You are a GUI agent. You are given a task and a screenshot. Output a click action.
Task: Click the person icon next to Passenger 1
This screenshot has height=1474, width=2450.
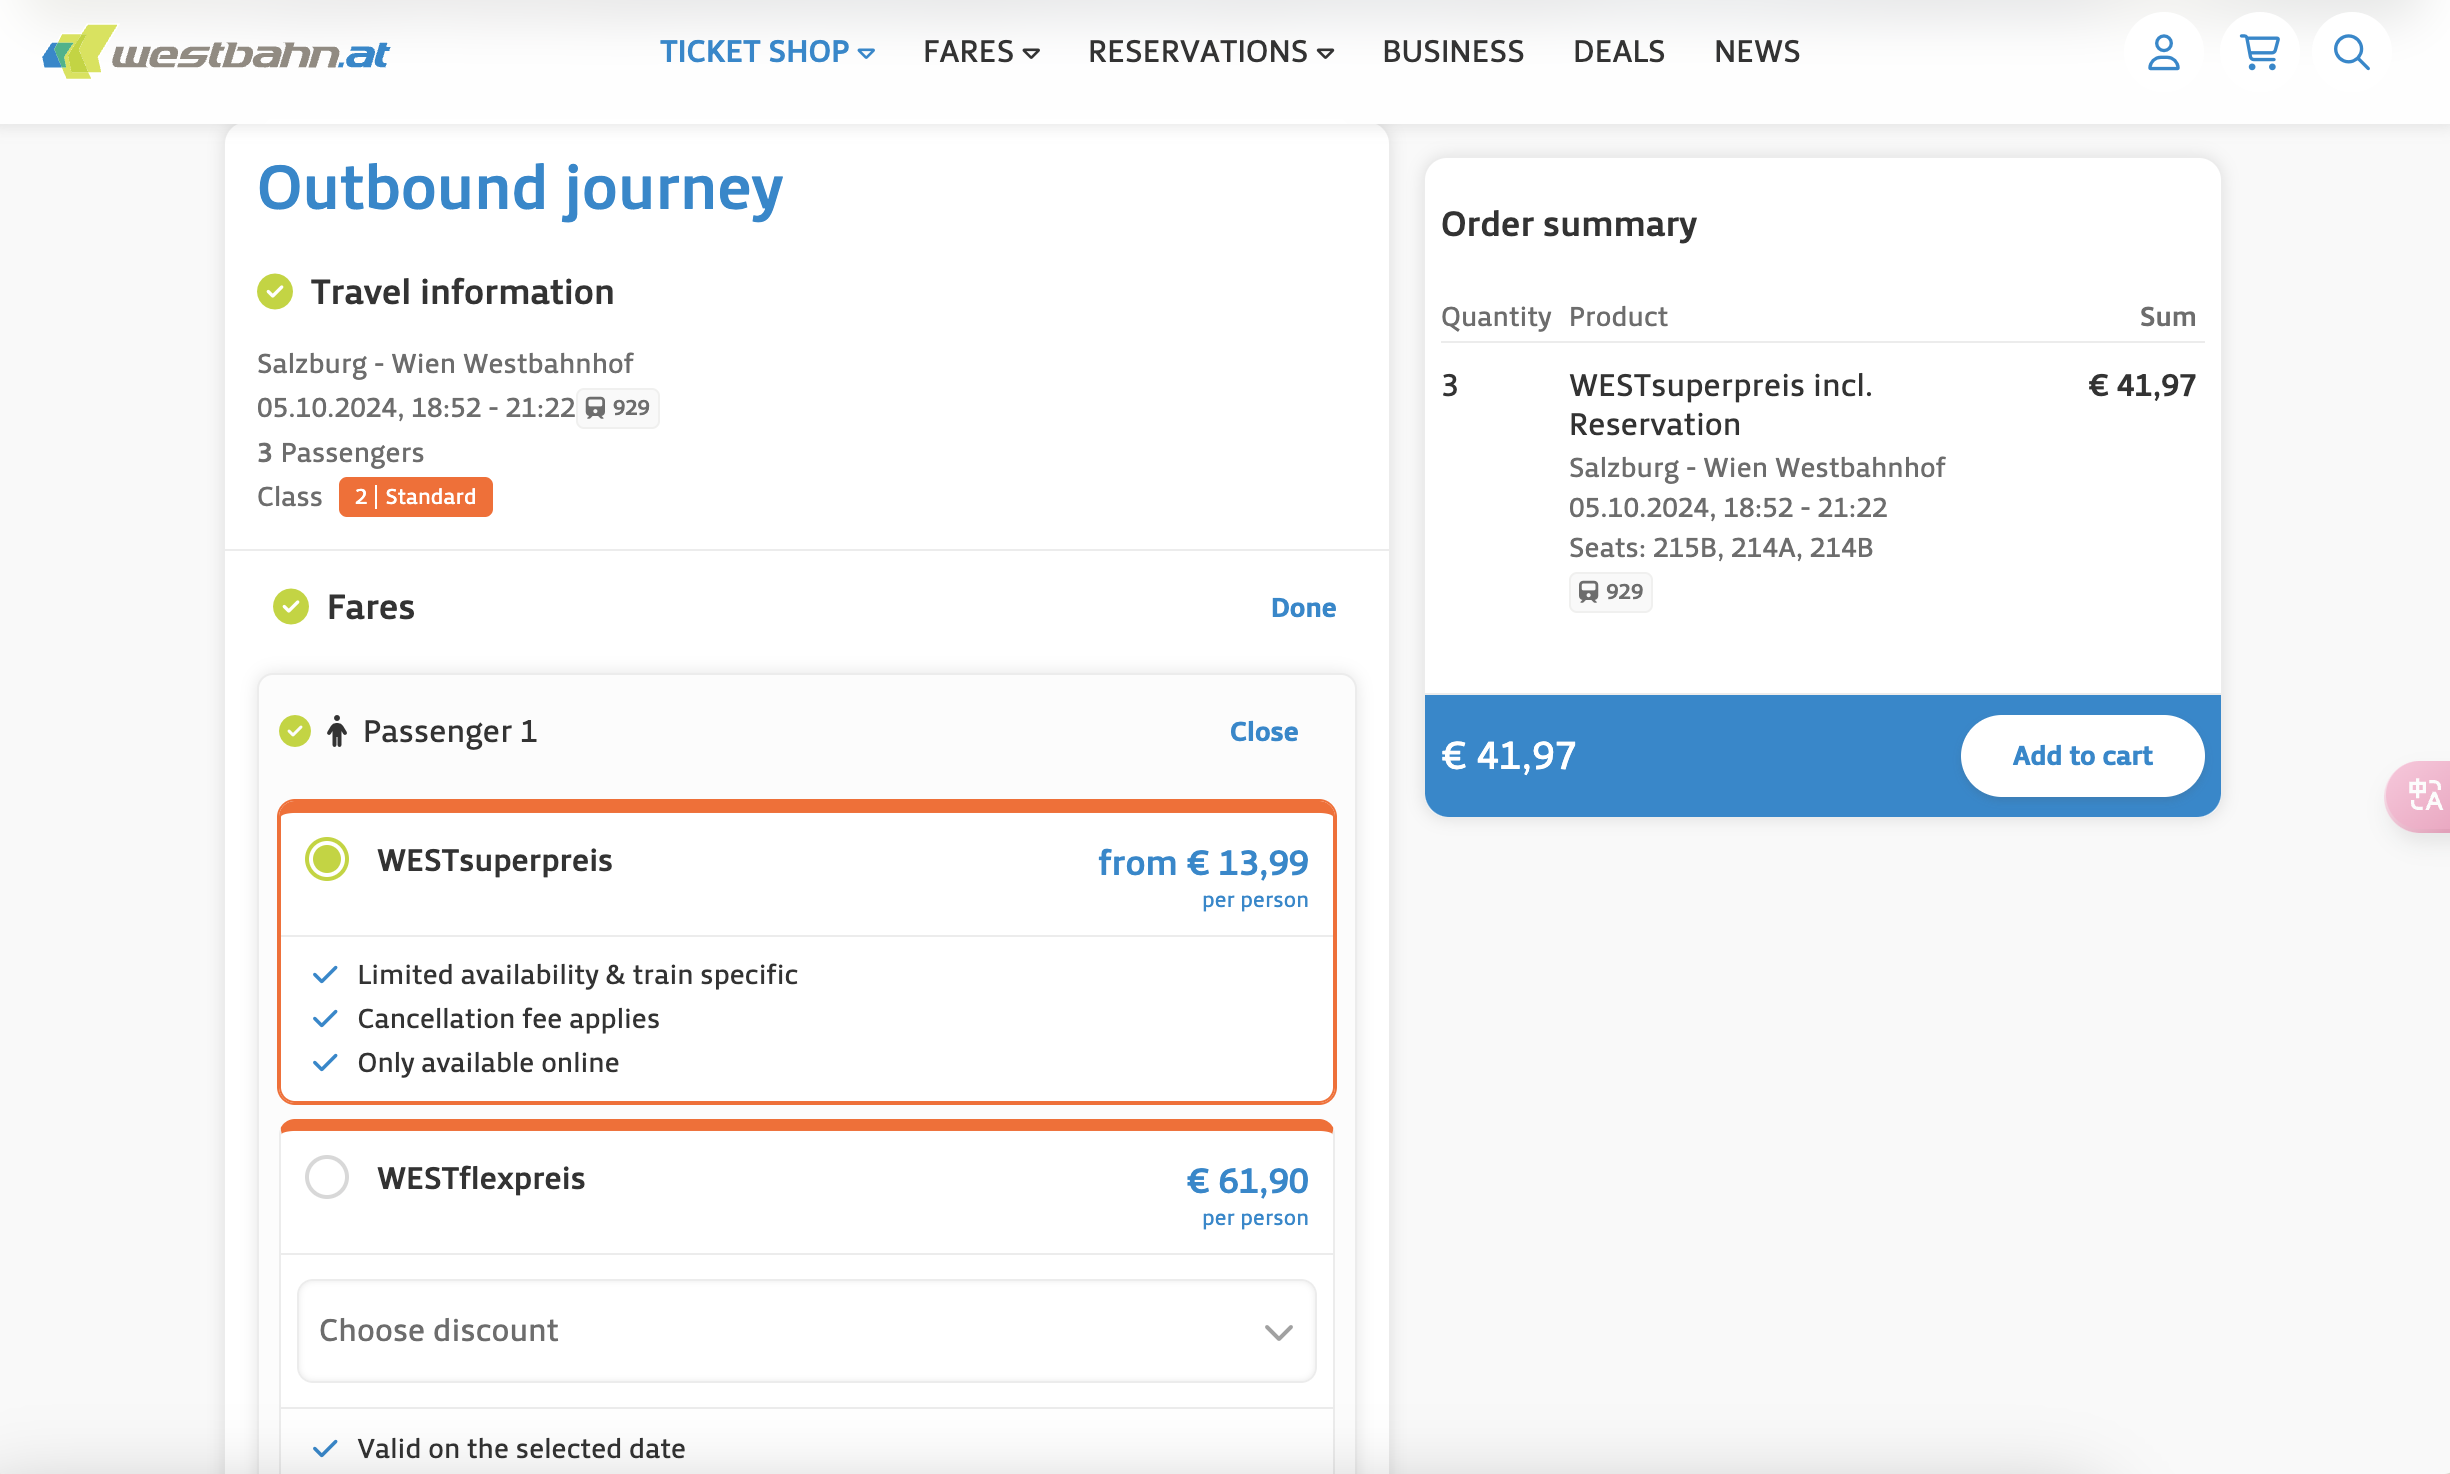pos(337,731)
